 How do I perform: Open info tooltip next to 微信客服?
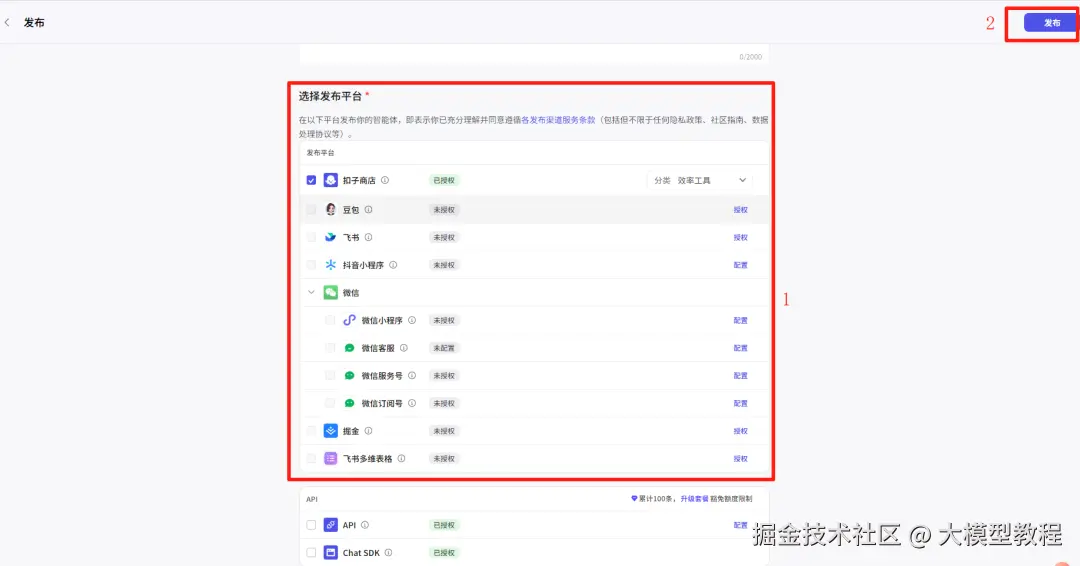[x=404, y=348]
